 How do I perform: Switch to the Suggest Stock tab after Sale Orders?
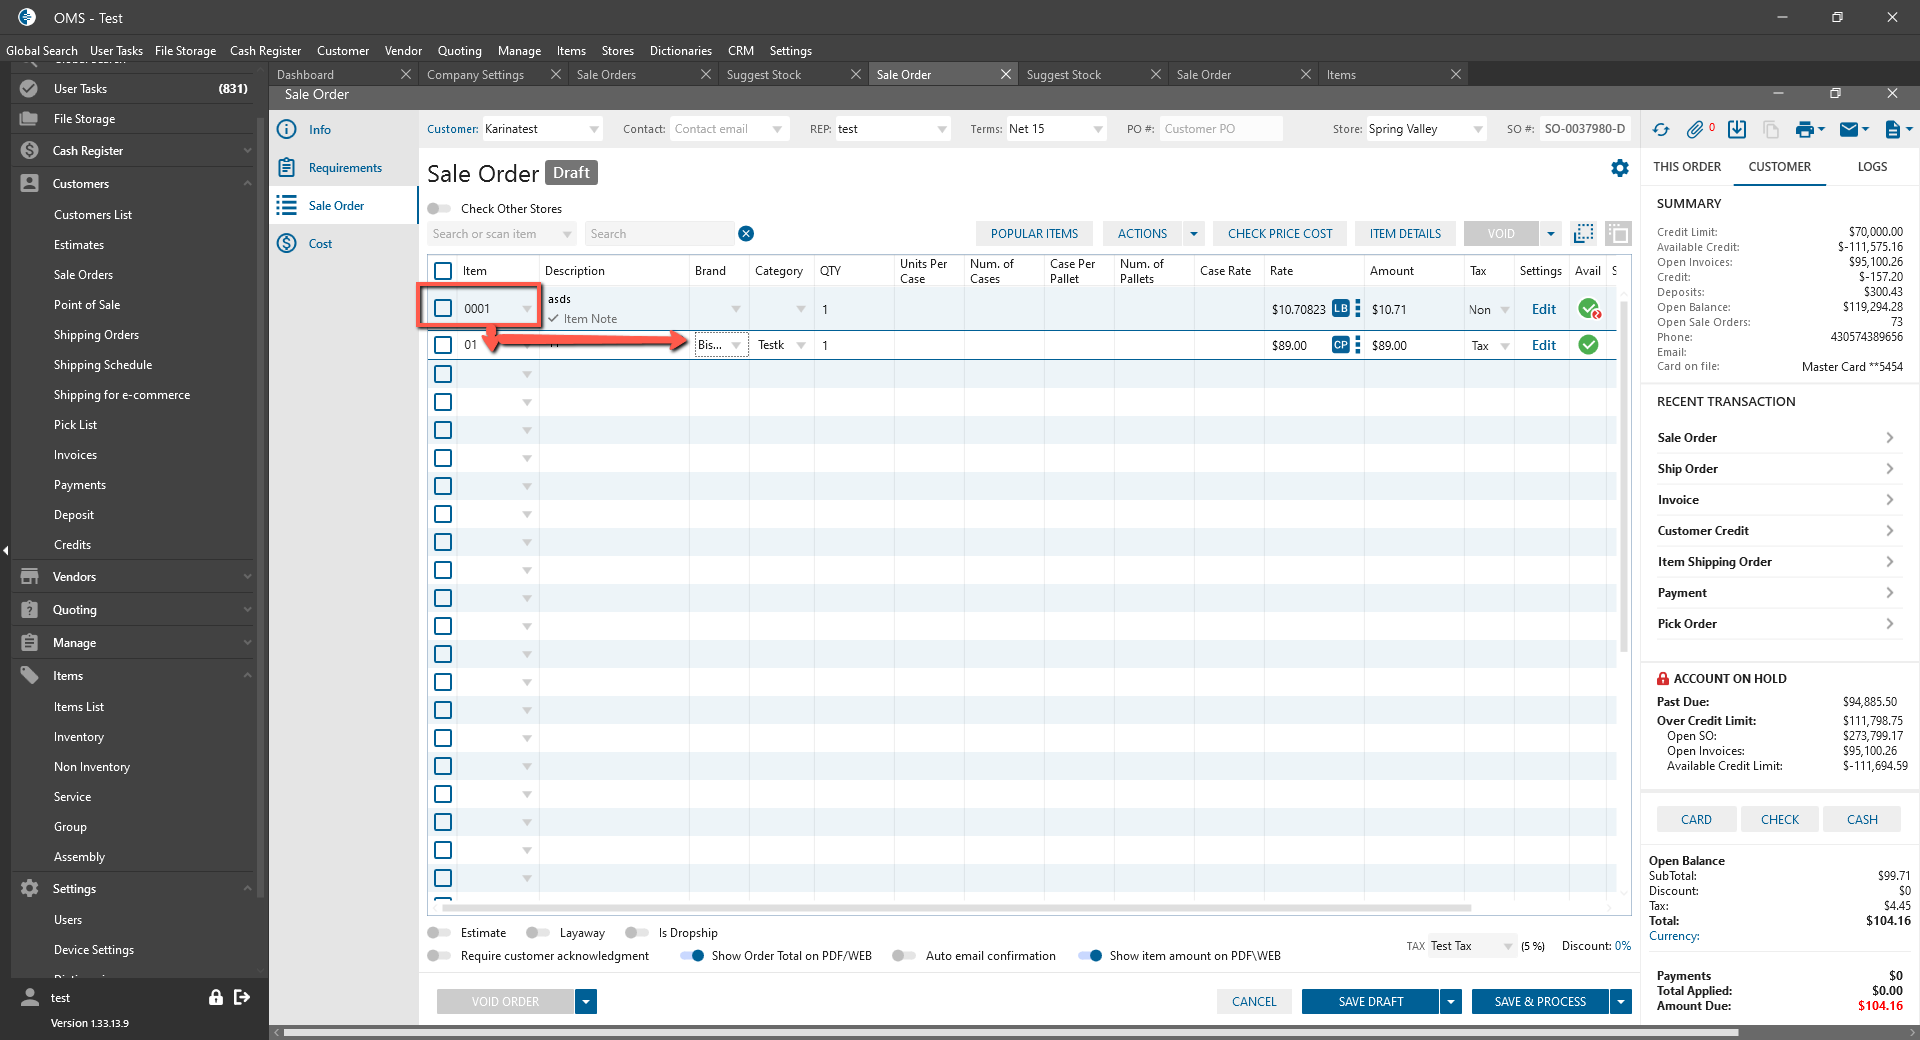[764, 75]
